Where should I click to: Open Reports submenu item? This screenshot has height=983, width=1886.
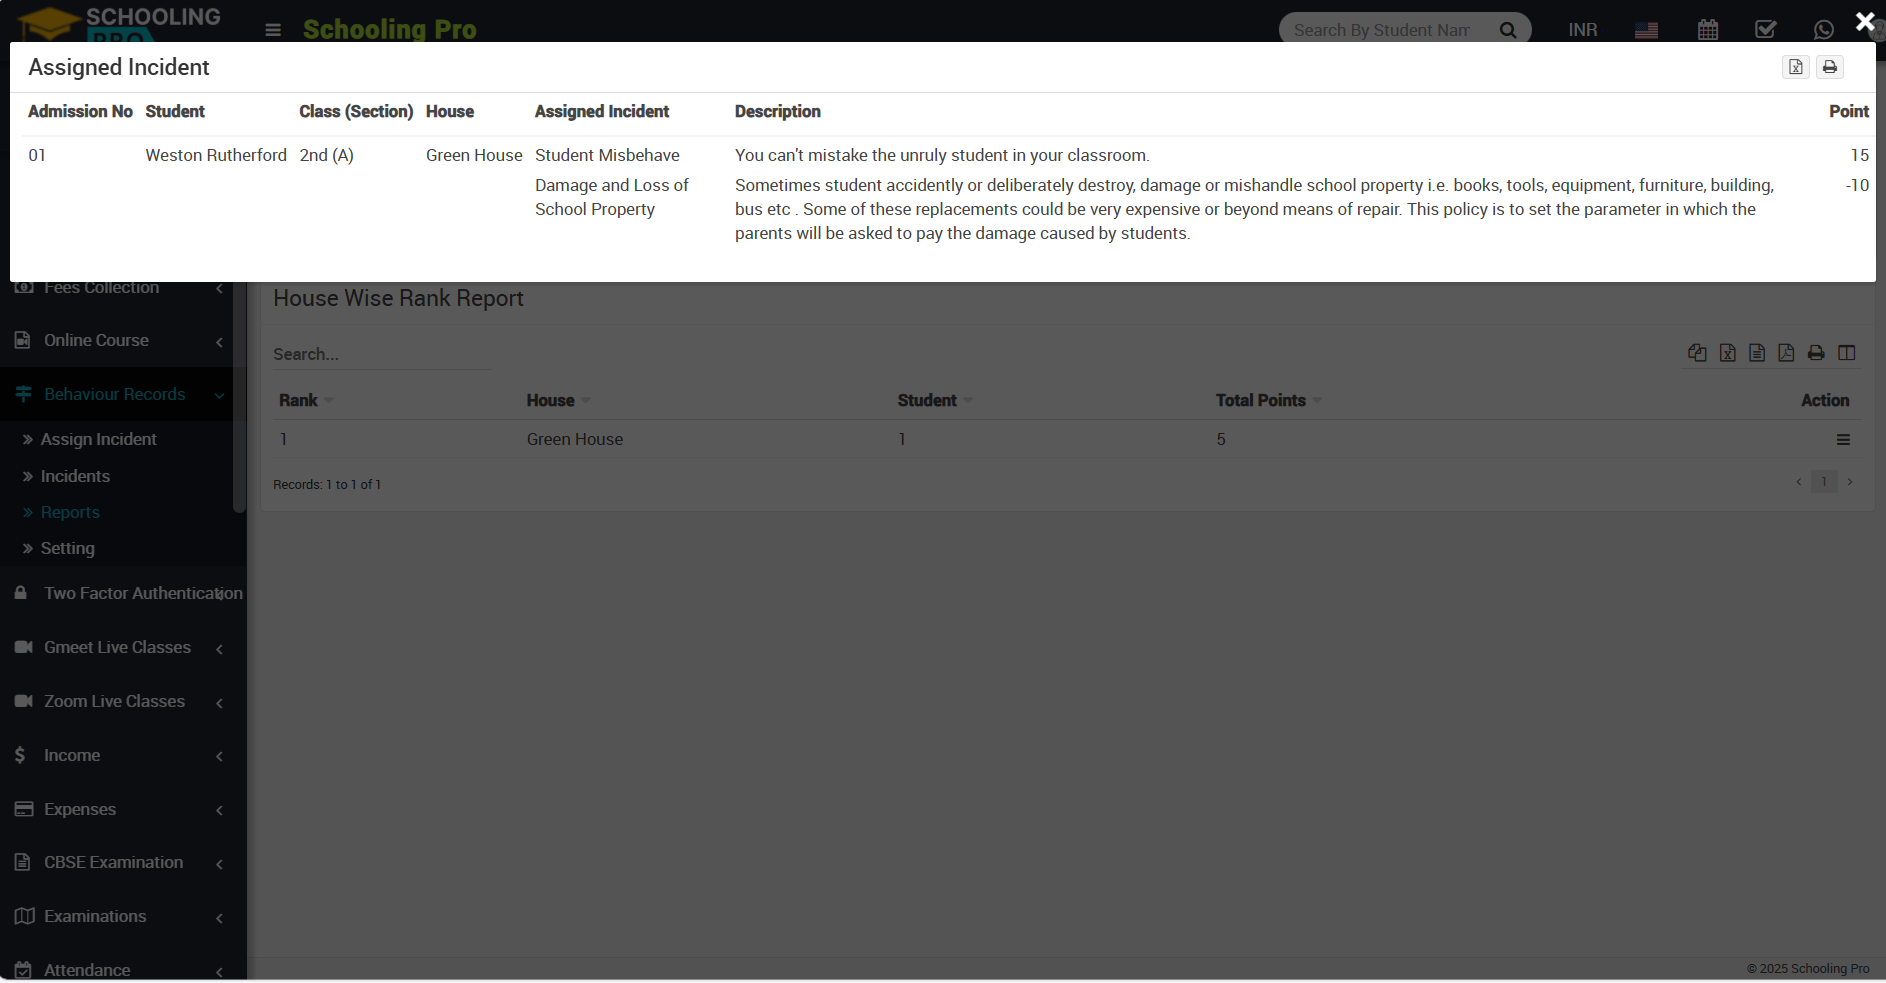(x=70, y=513)
